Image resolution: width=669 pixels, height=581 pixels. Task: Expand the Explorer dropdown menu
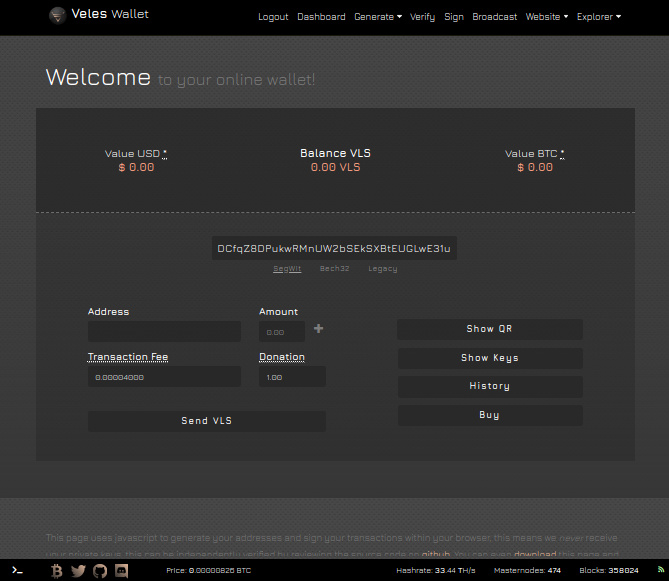[599, 17]
